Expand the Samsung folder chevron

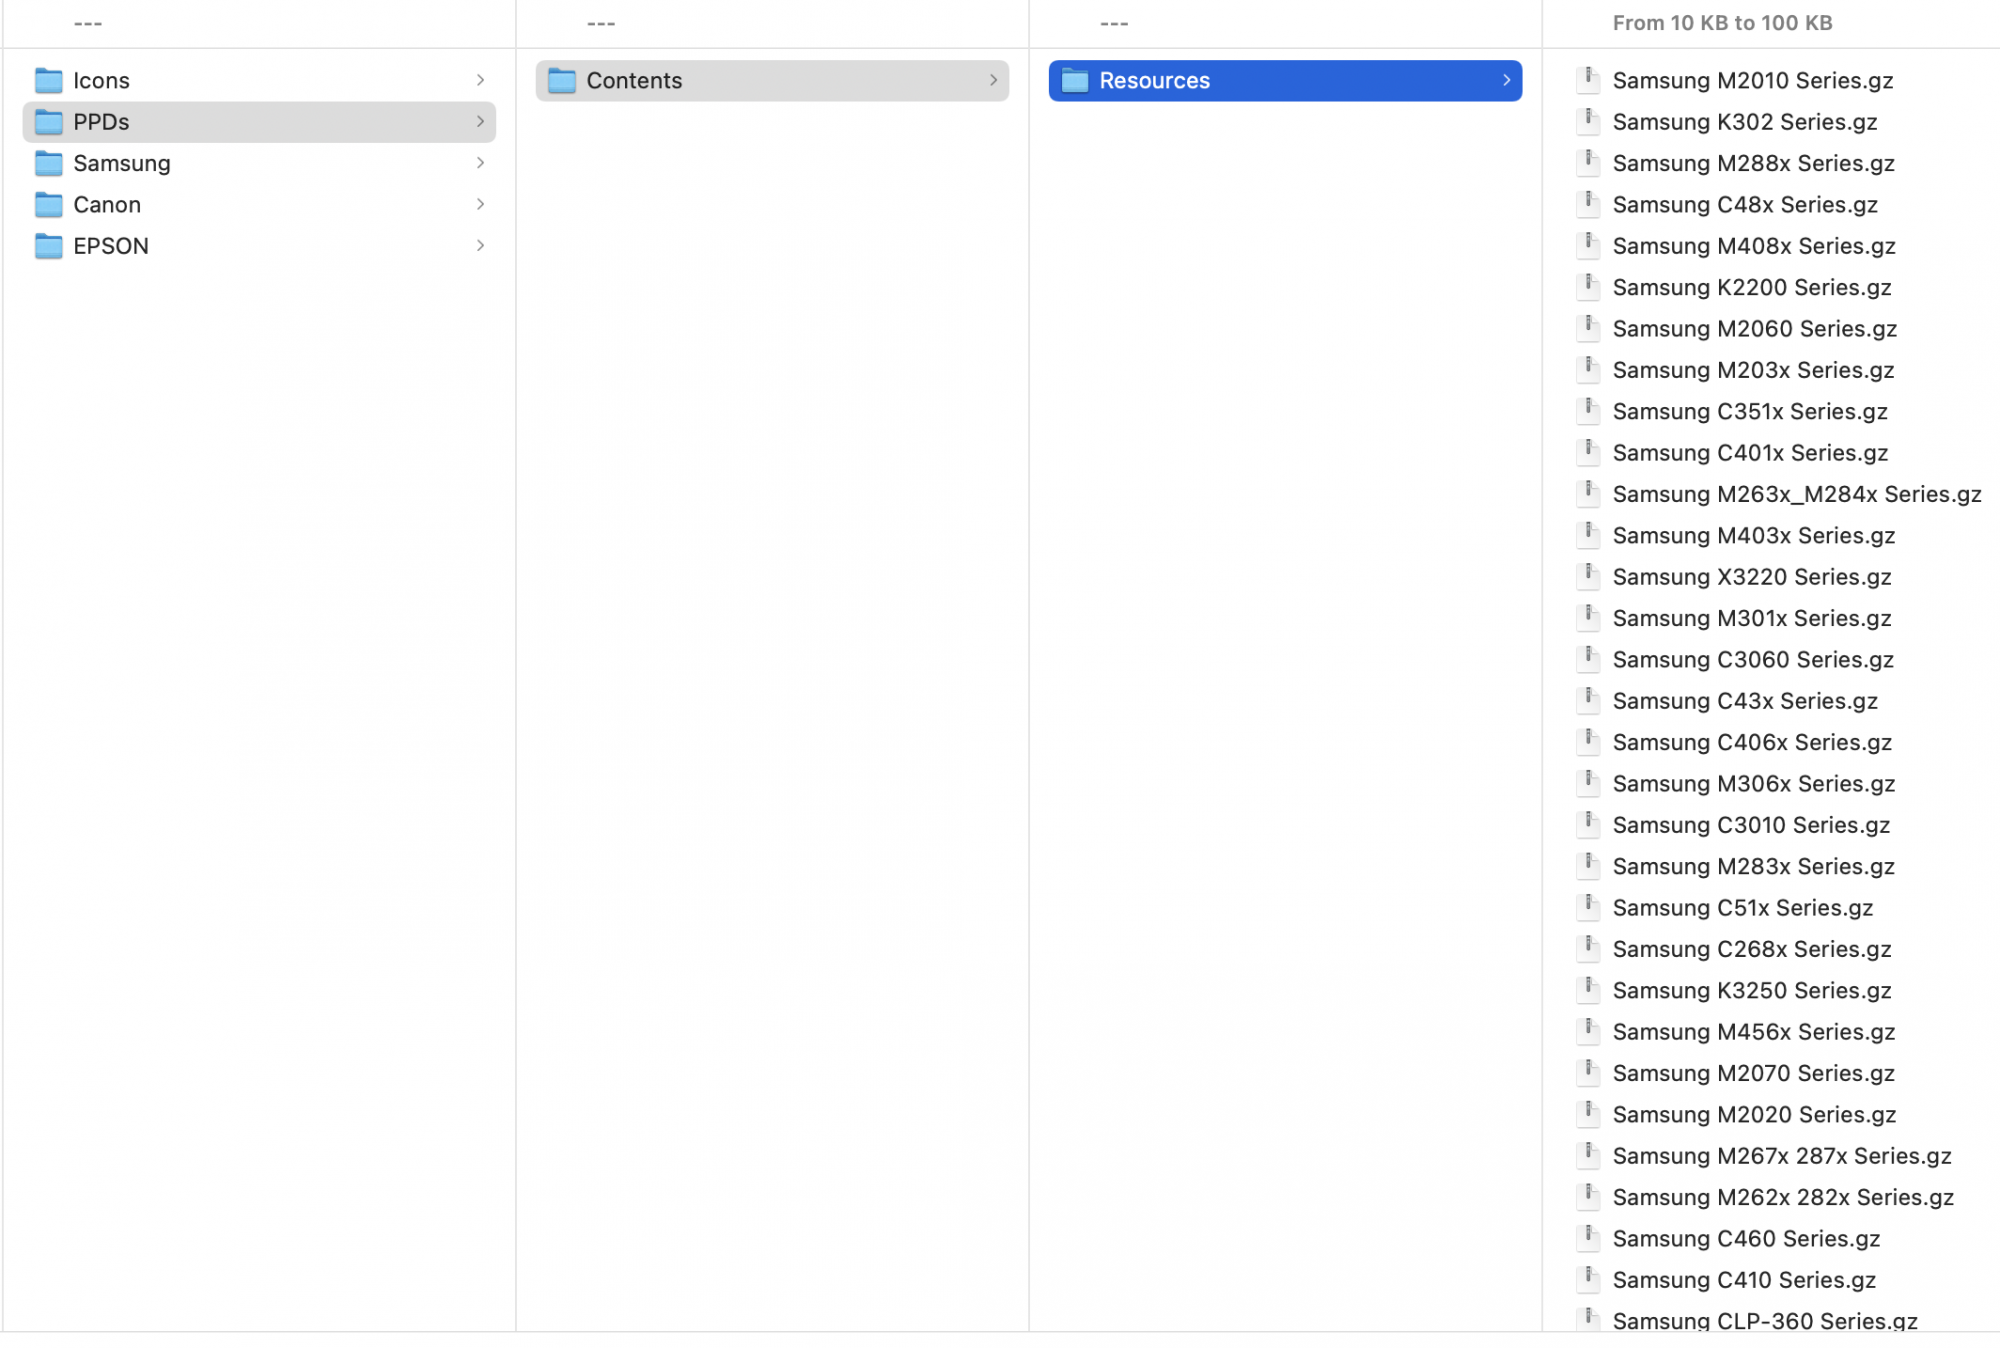pyautogui.click(x=480, y=163)
